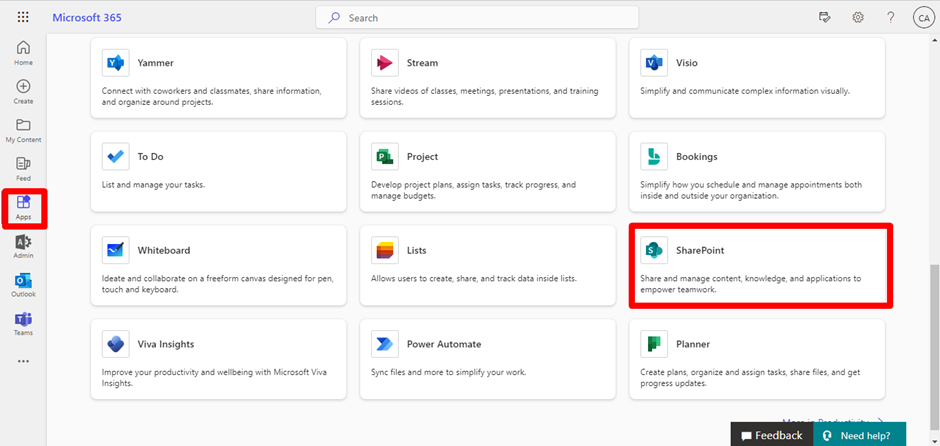Open the CA account avatar
This screenshot has width=940, height=446.
click(x=923, y=18)
